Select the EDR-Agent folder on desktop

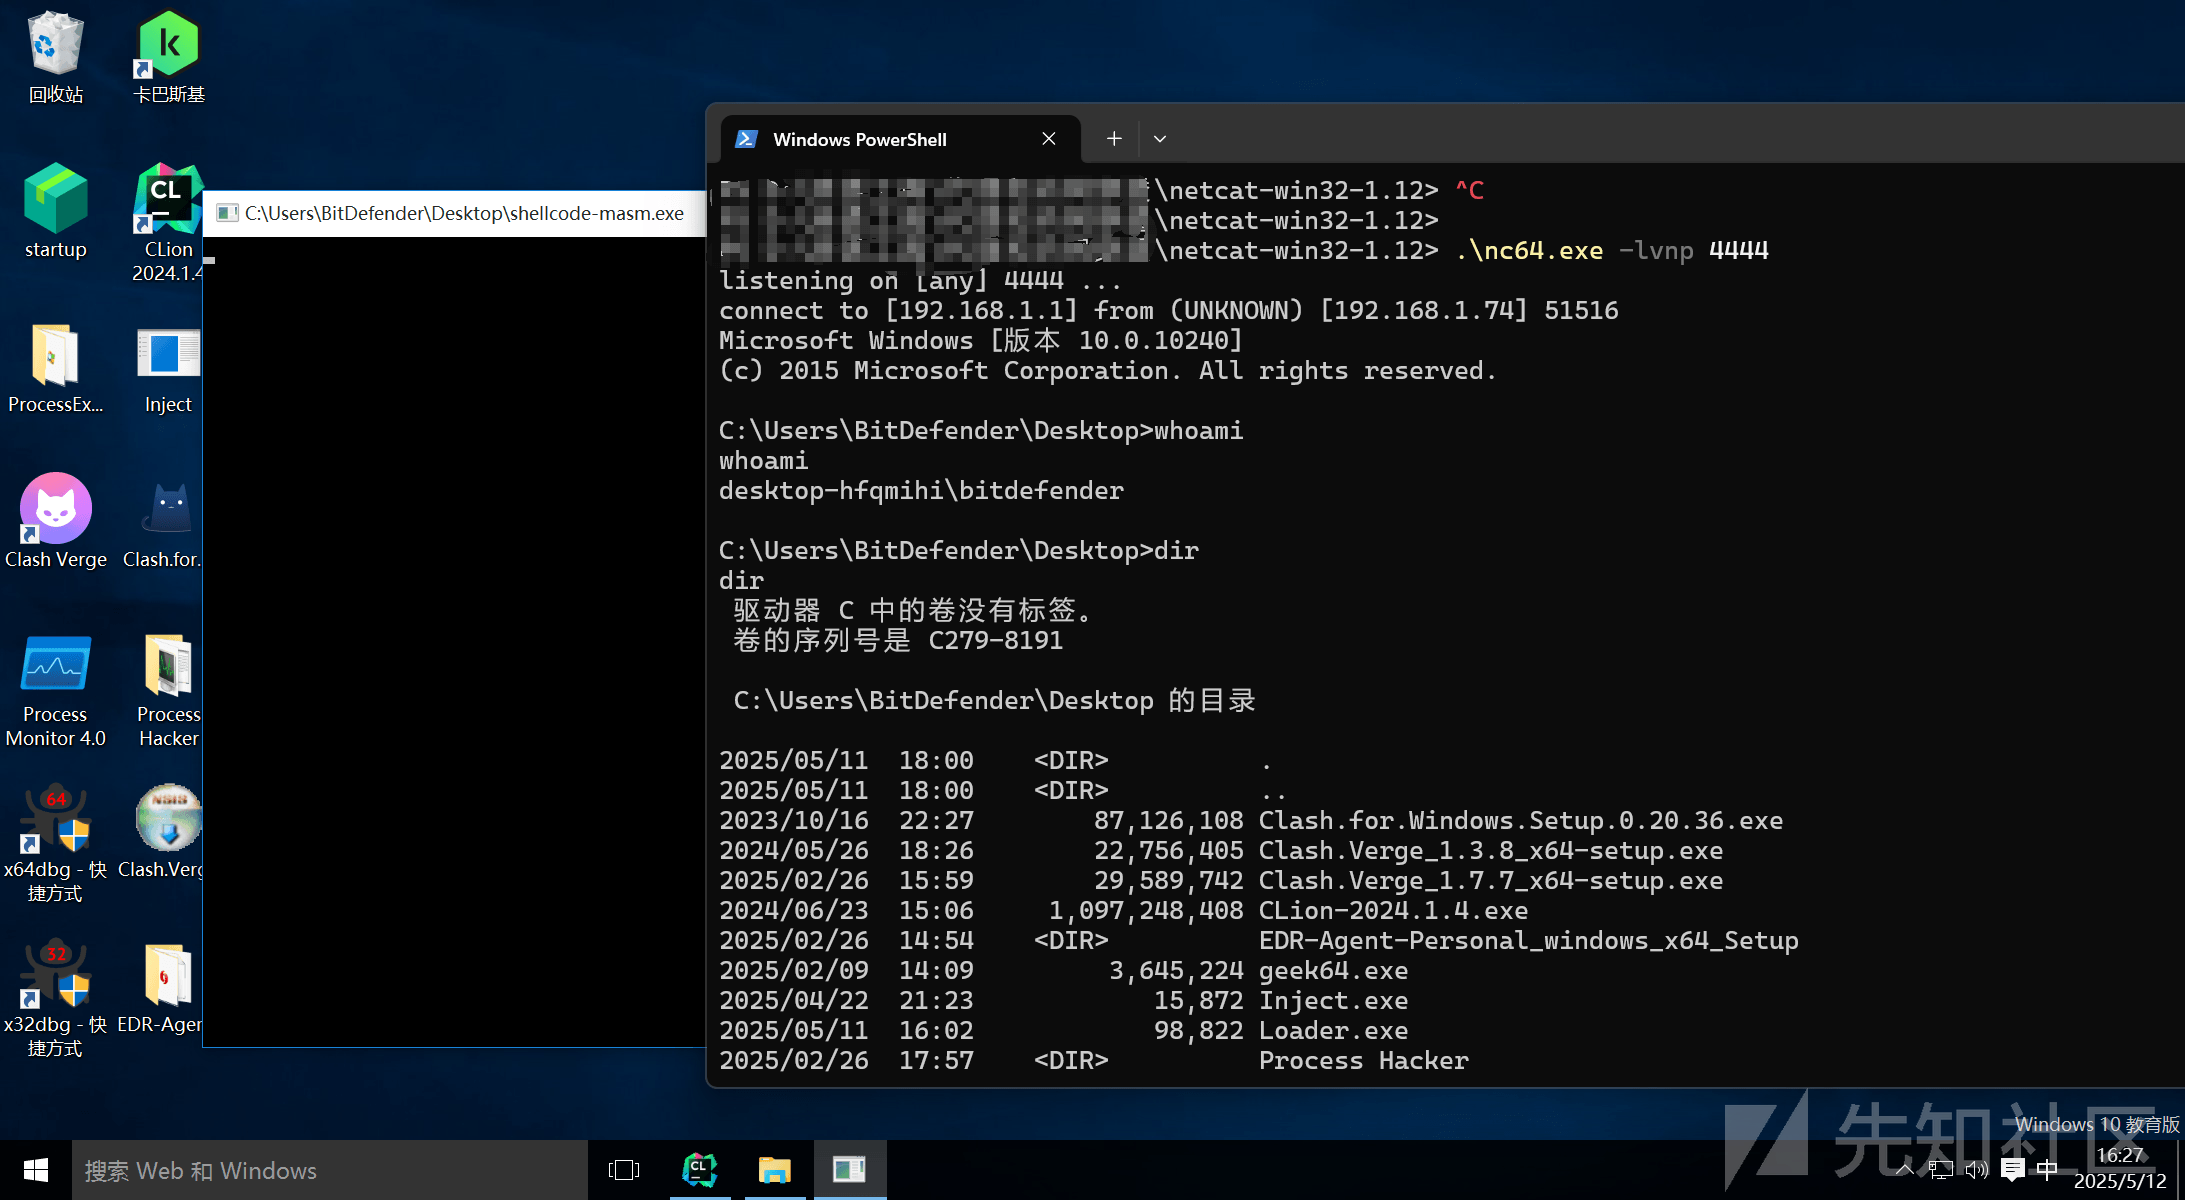161,988
